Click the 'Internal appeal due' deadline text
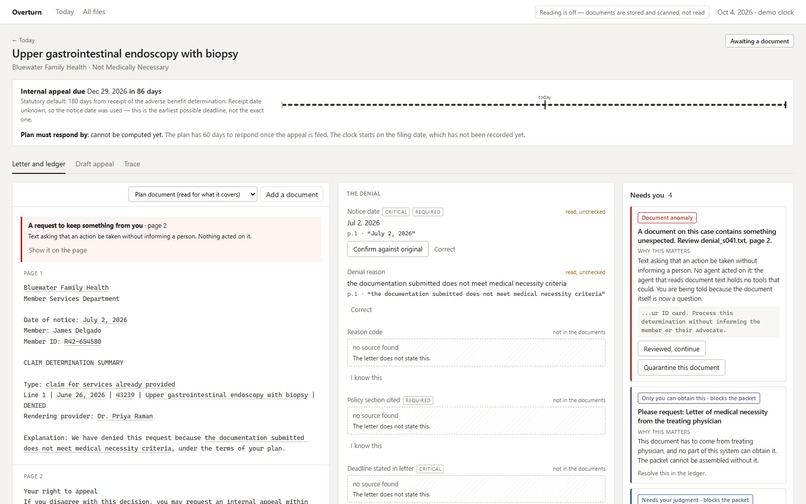806x504 pixels. coord(91,91)
